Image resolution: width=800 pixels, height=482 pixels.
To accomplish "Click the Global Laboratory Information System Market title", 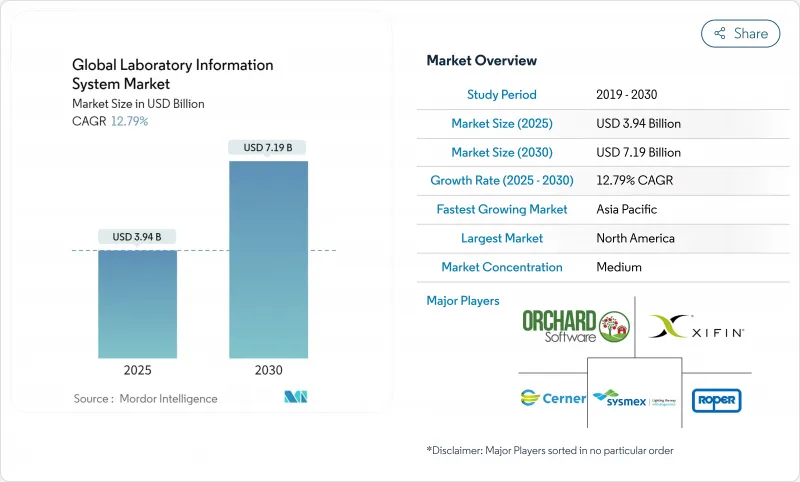I will click(172, 75).
